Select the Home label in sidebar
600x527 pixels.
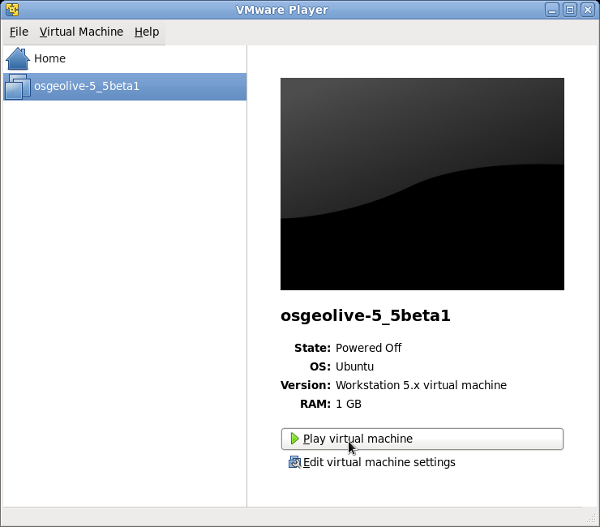(x=50, y=59)
